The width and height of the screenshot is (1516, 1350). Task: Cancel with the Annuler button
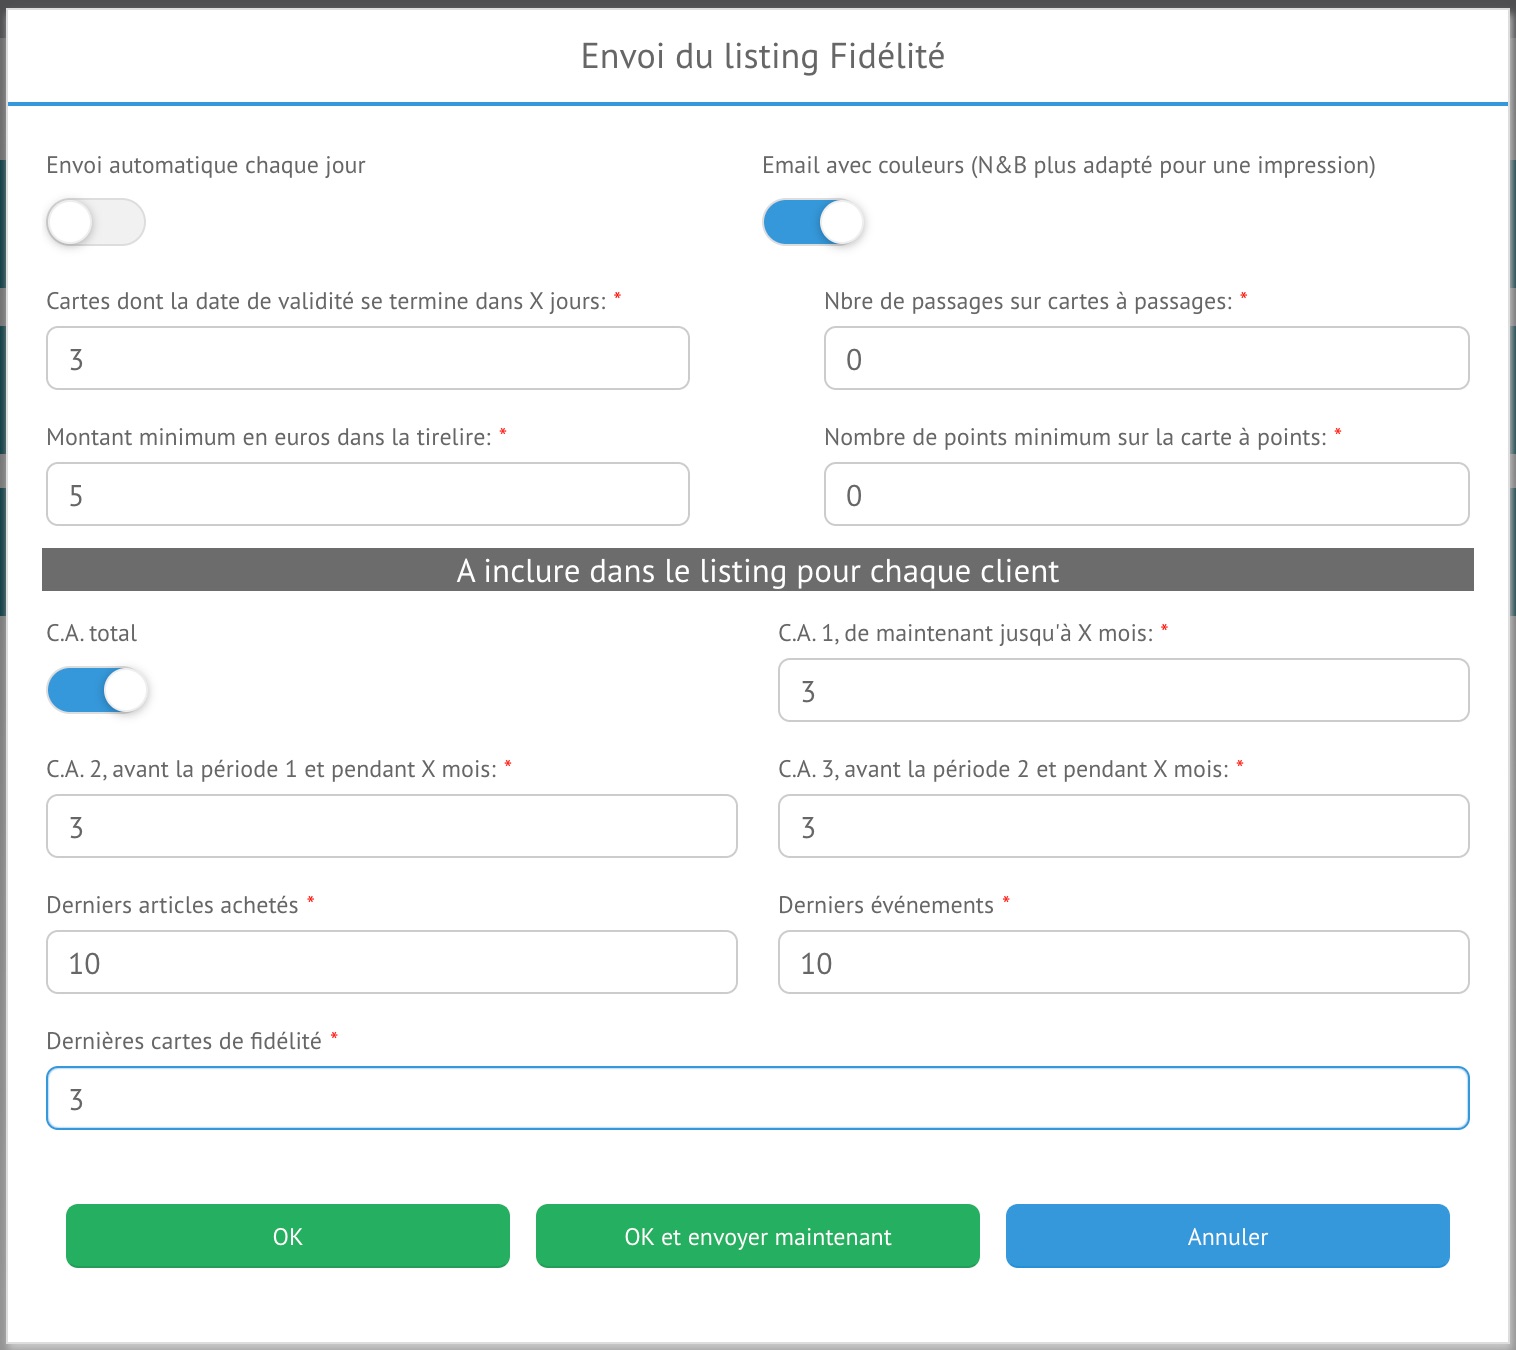point(1227,1236)
